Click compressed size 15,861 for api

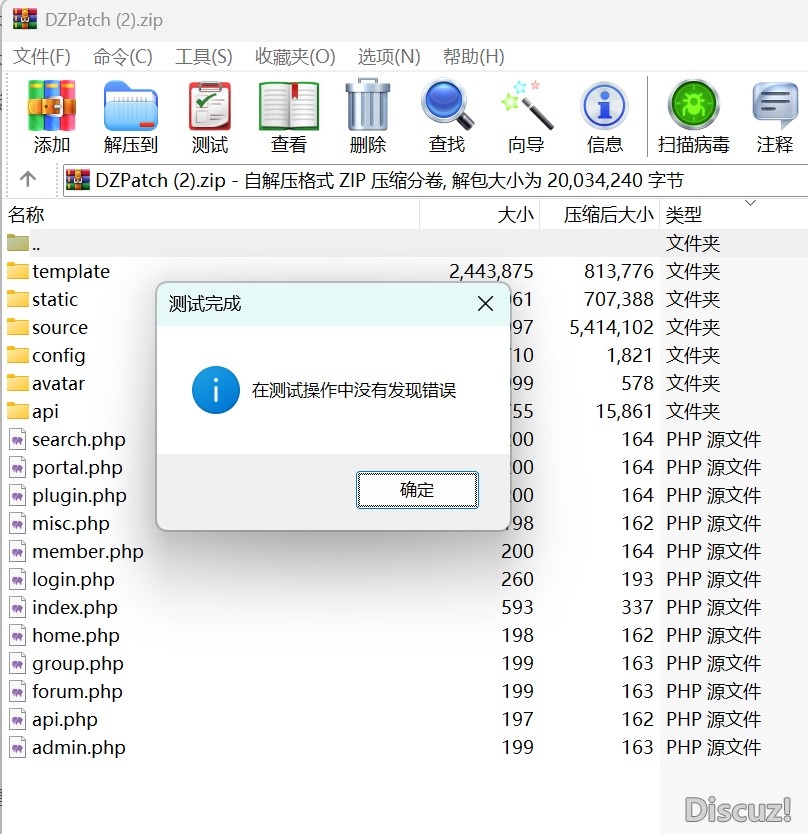(624, 411)
